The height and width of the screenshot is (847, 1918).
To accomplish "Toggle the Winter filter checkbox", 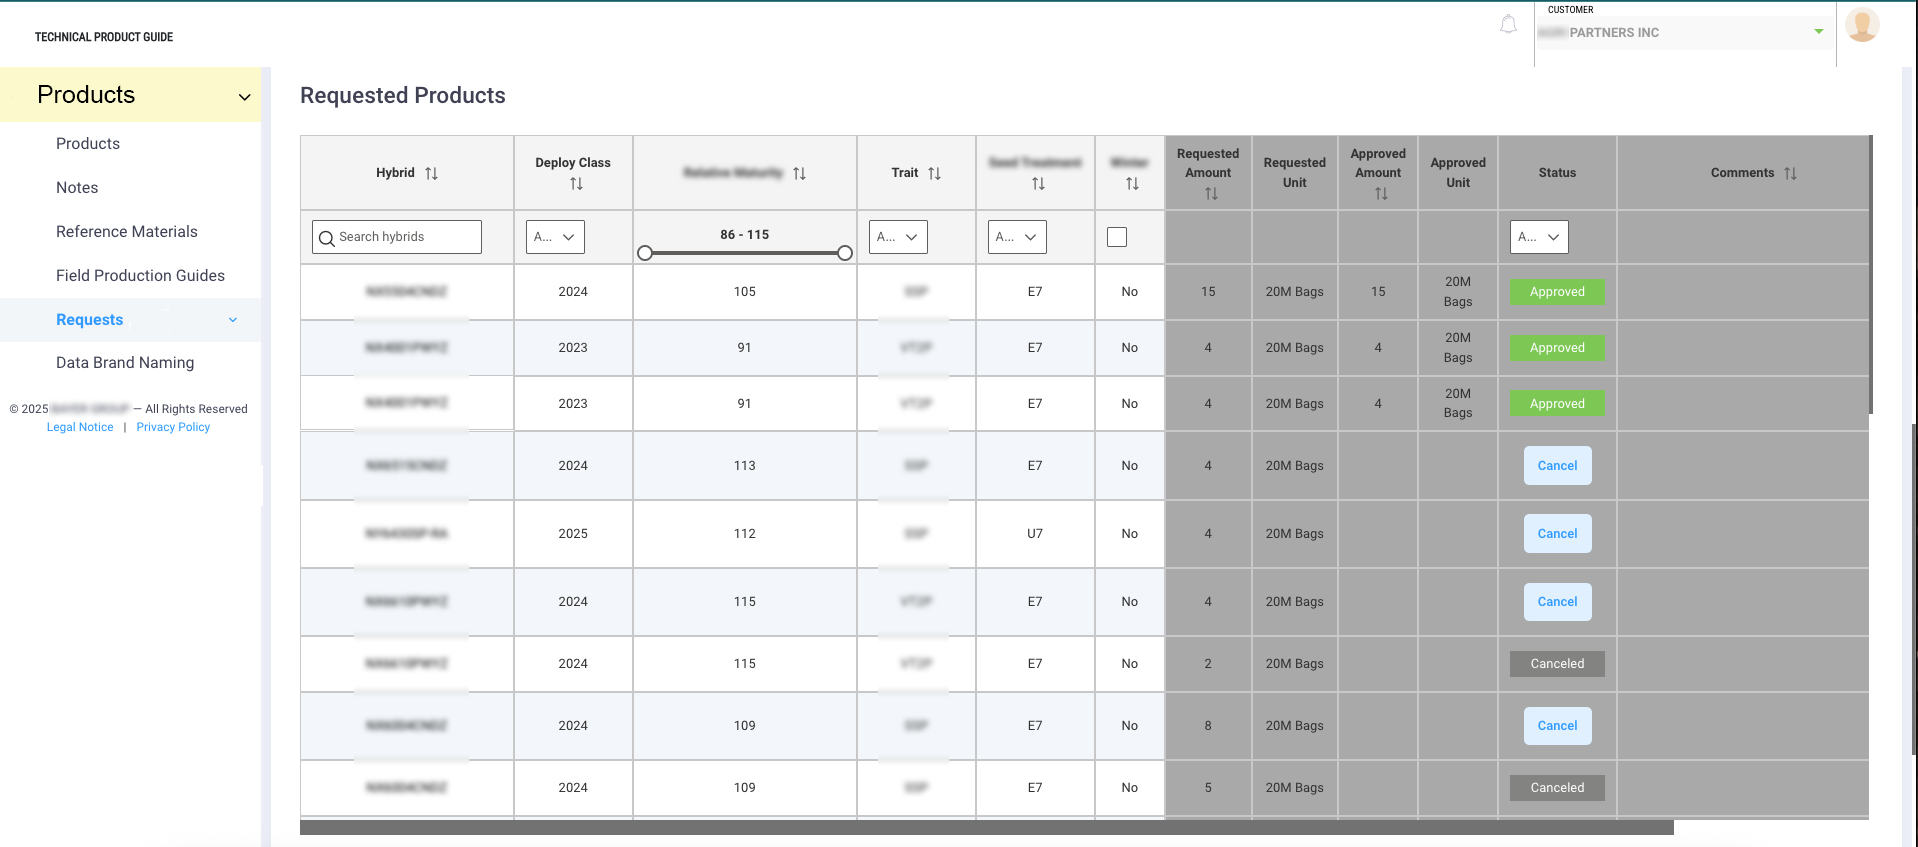I will pos(1117,237).
